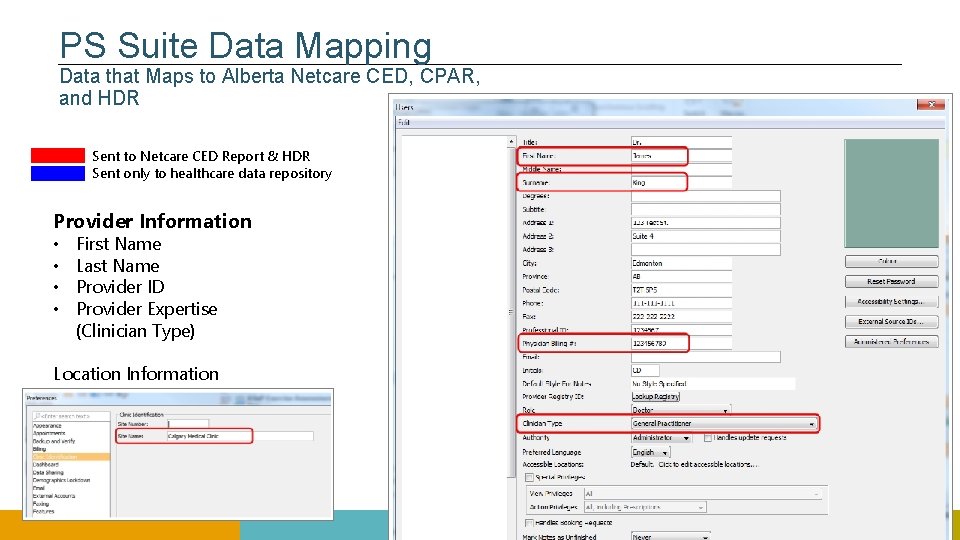
Task: Click the Reset Password button
Action: point(891,282)
